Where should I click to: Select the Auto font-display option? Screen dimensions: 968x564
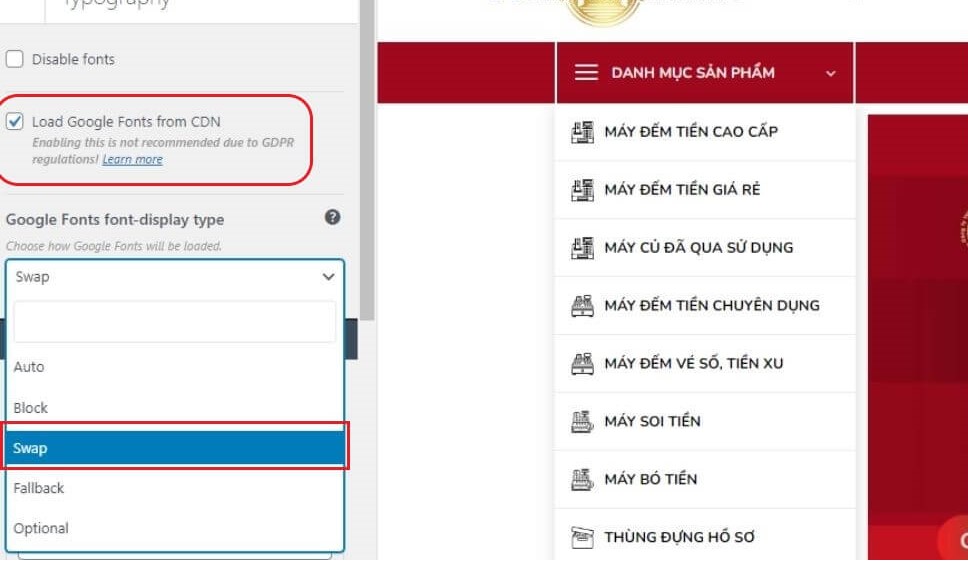175,367
